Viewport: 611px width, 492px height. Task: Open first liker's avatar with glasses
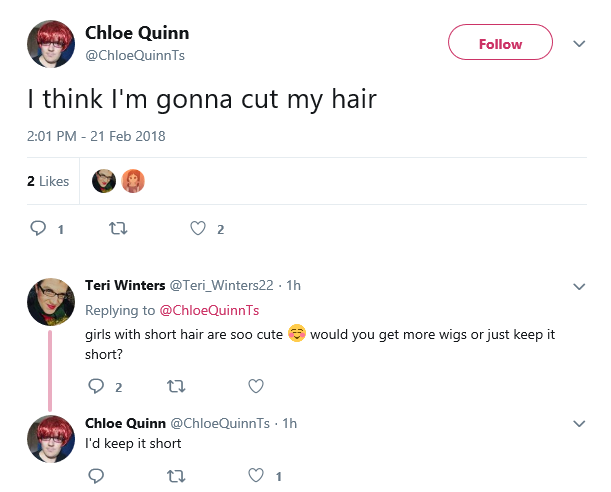pos(104,181)
